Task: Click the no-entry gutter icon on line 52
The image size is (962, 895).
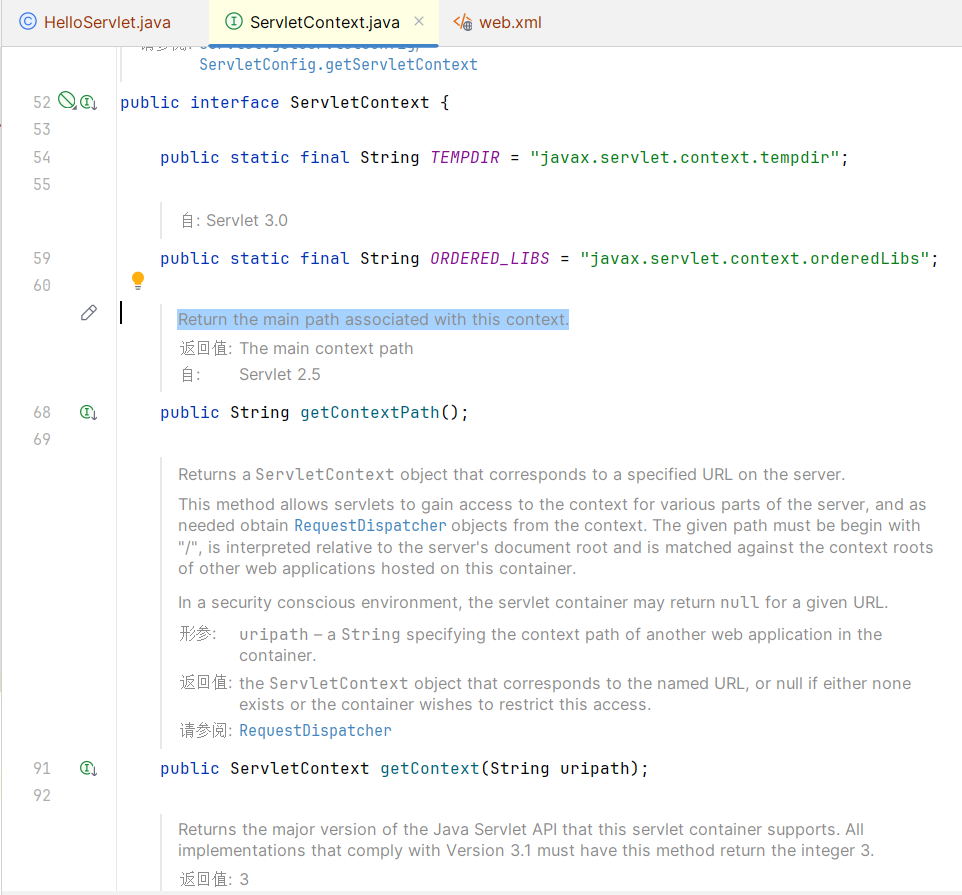Action: (67, 100)
